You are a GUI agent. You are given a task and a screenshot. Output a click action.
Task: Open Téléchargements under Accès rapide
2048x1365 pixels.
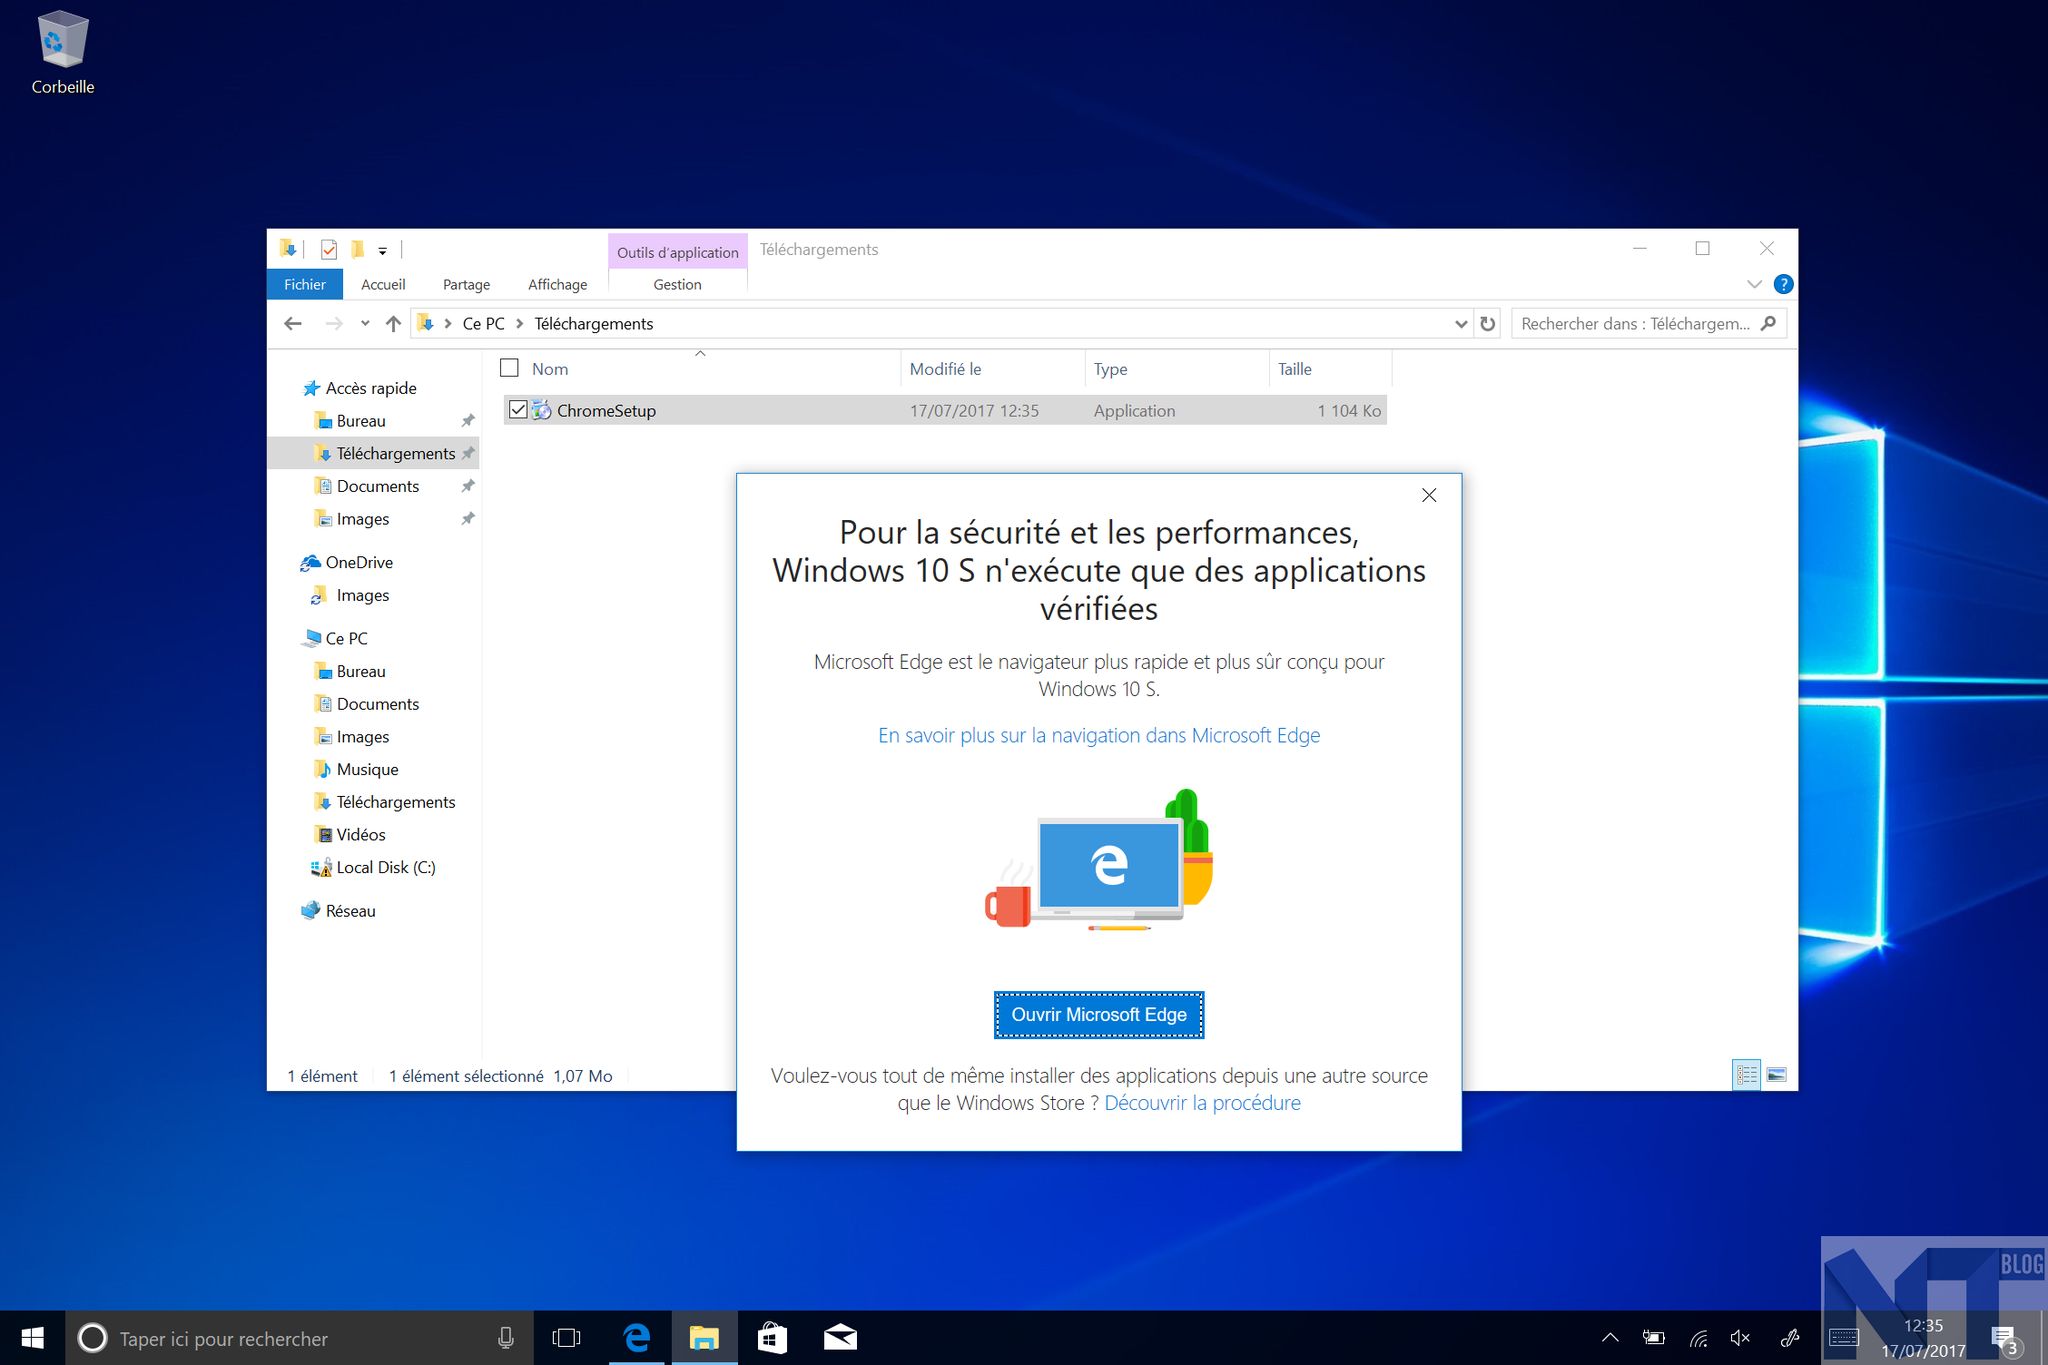(x=395, y=453)
